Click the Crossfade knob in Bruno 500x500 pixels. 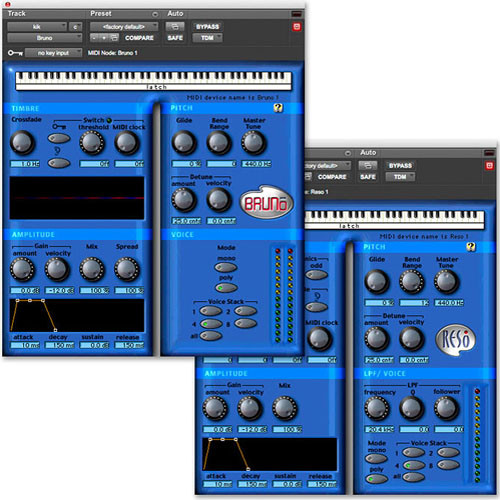(x=22, y=143)
